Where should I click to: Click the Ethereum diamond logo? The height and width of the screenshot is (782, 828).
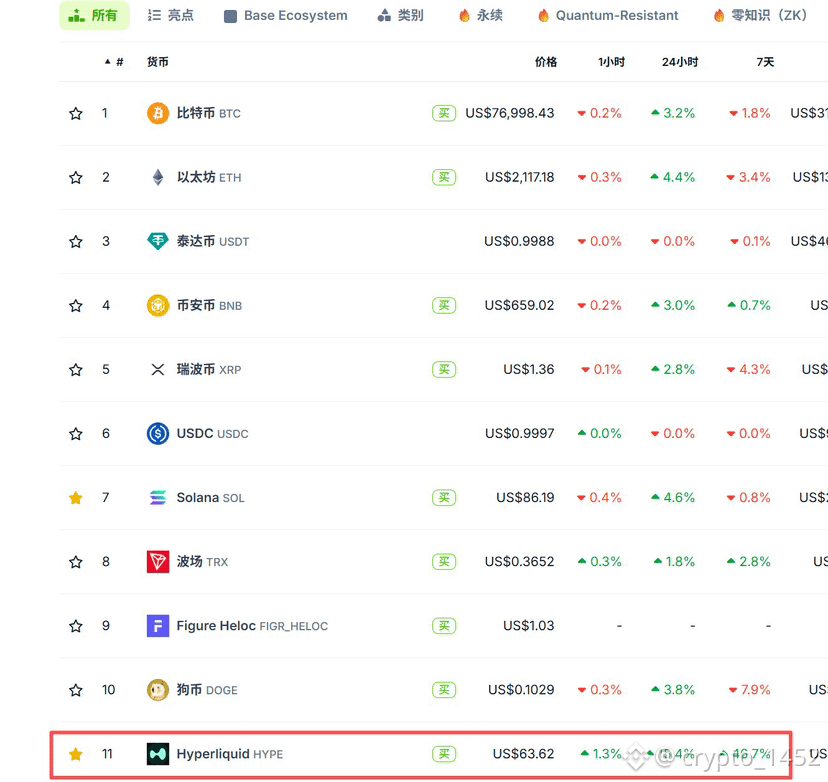(157, 177)
